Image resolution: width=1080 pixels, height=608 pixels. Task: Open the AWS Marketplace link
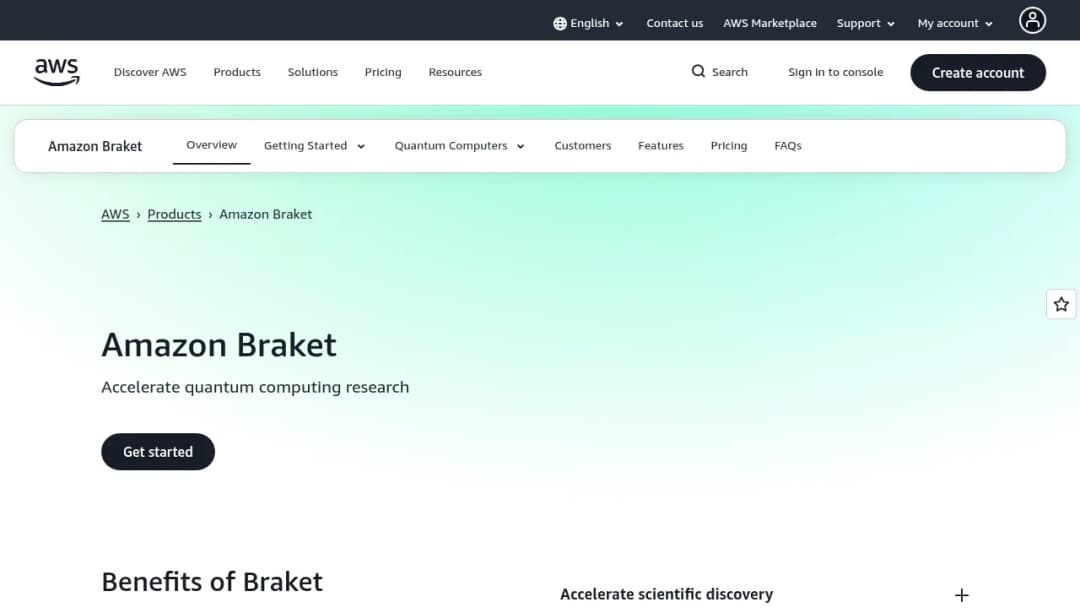(x=769, y=23)
